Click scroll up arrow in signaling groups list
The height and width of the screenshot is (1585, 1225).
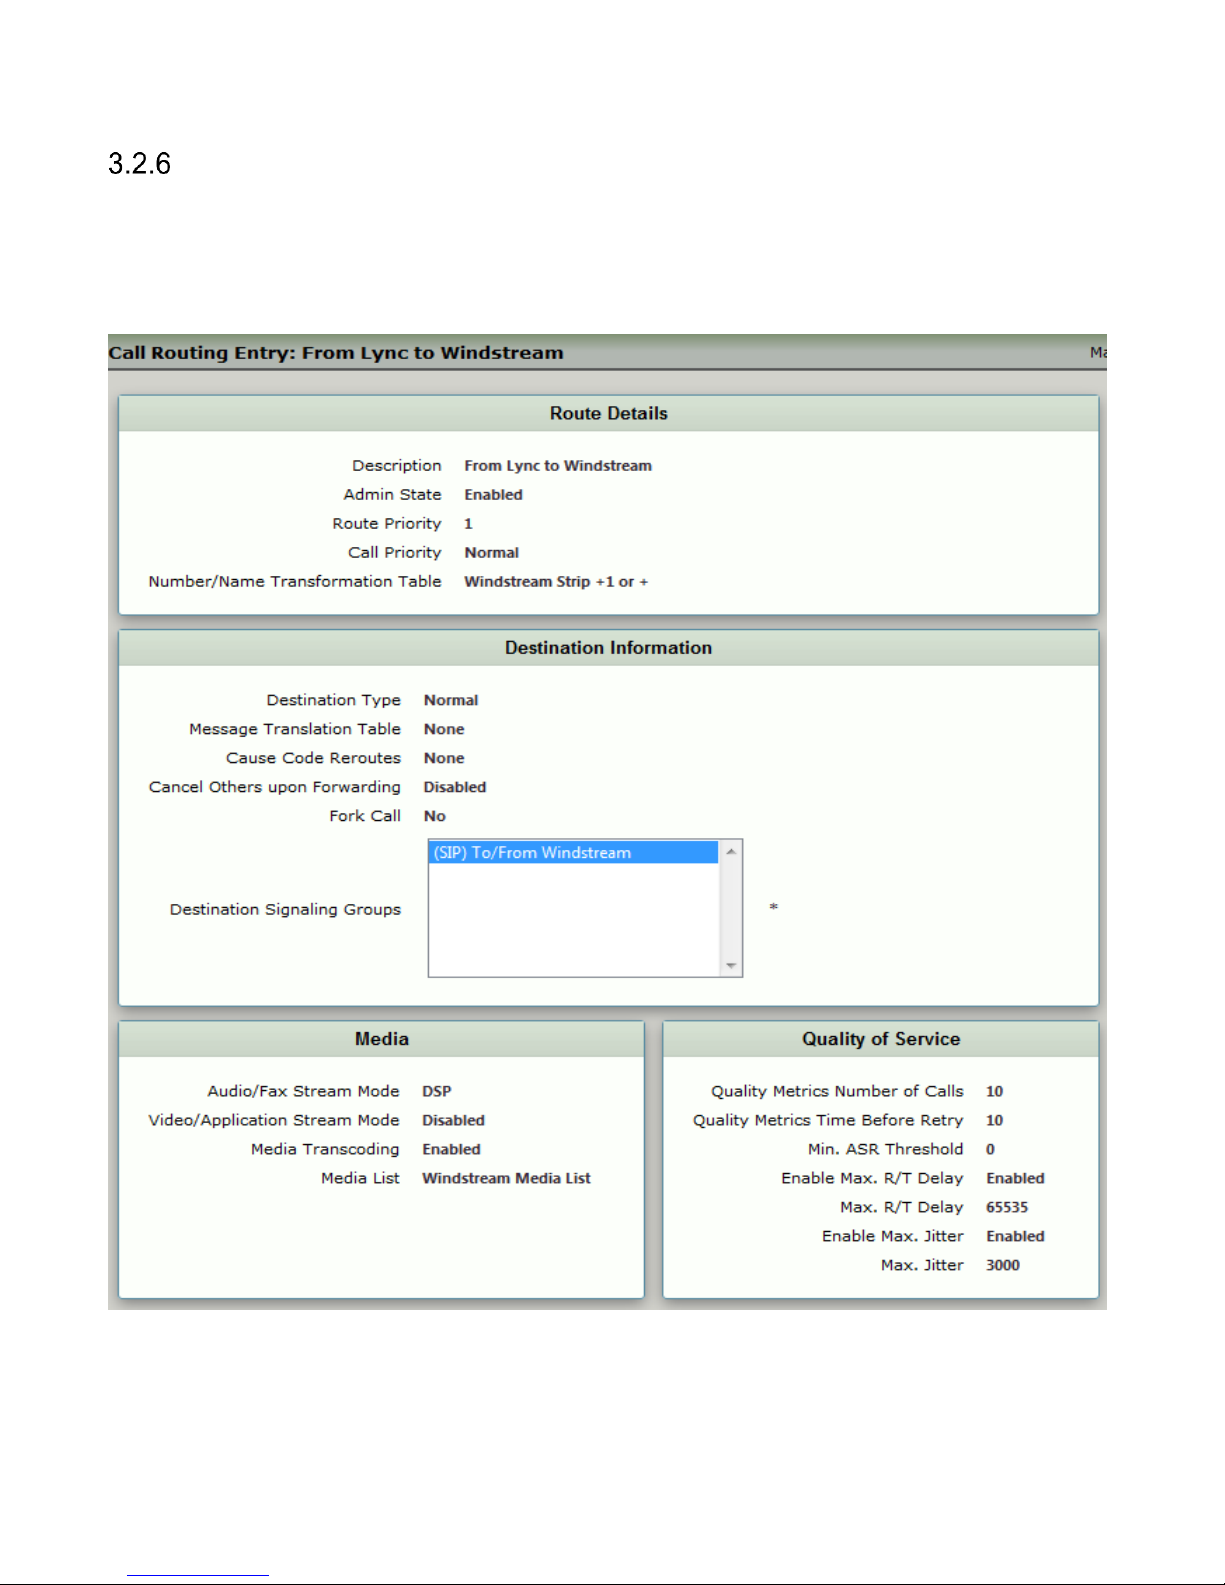click(731, 851)
